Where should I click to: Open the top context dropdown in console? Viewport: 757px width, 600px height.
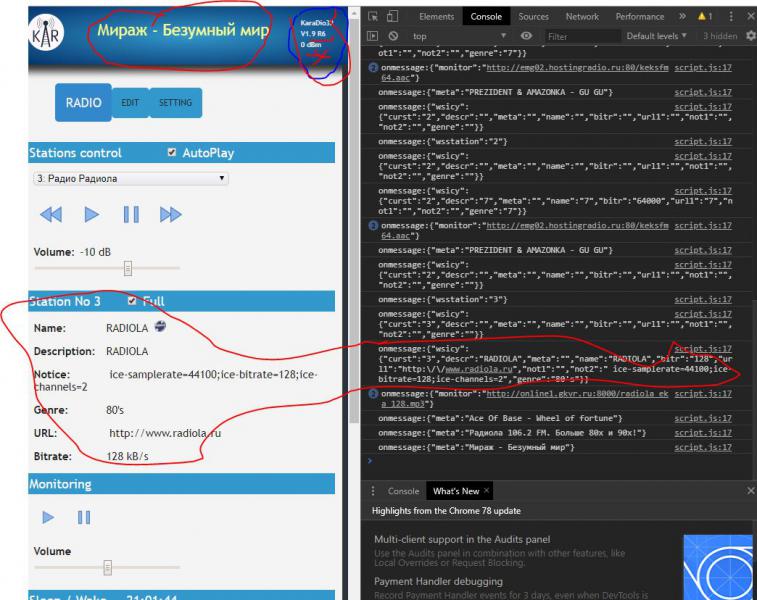point(459,36)
